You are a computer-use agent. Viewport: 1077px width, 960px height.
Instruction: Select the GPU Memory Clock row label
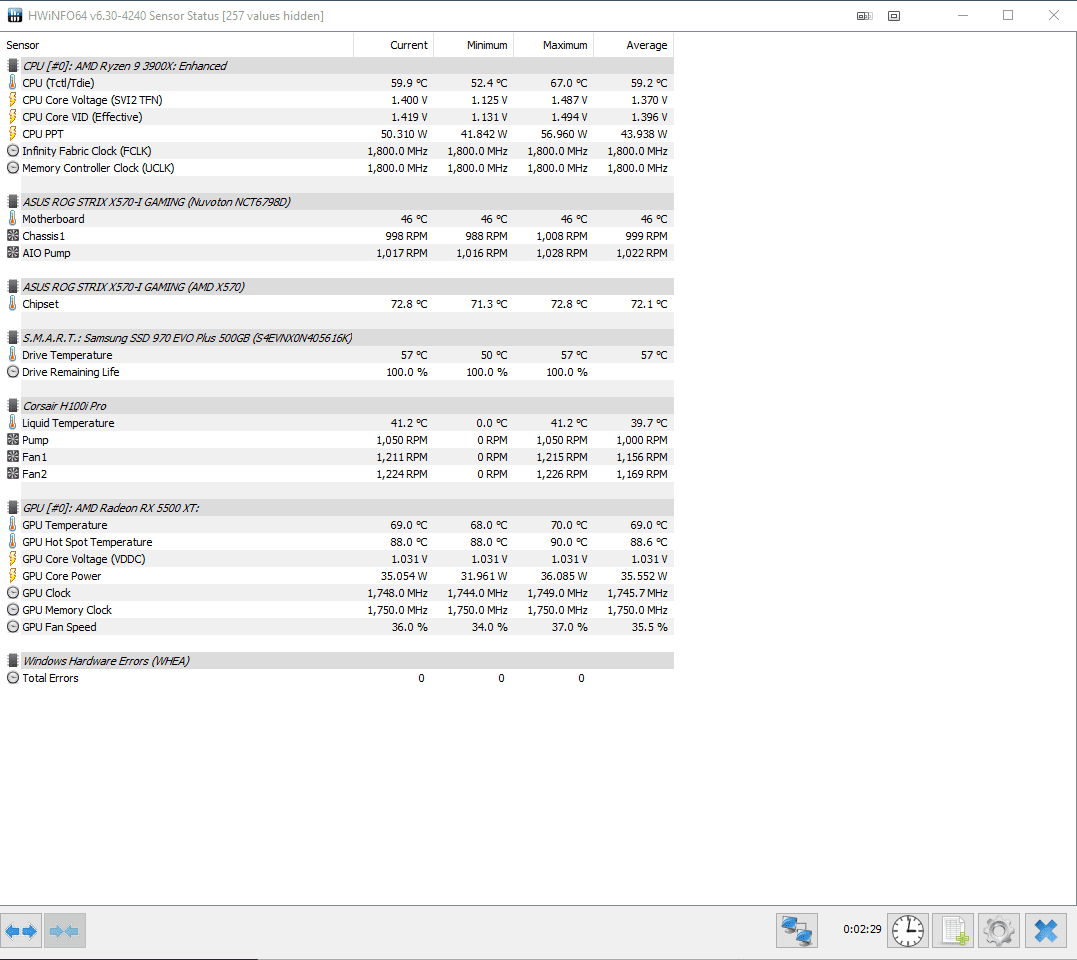67,610
